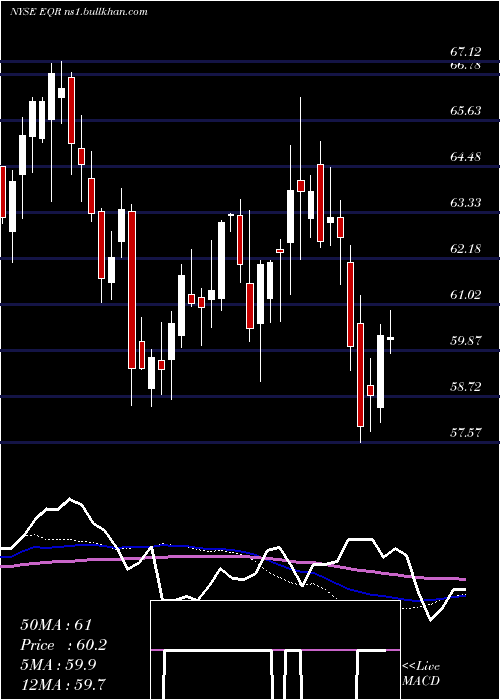Select the 64.48 price level label
500x700 pixels.
pyautogui.click(x=466, y=157)
